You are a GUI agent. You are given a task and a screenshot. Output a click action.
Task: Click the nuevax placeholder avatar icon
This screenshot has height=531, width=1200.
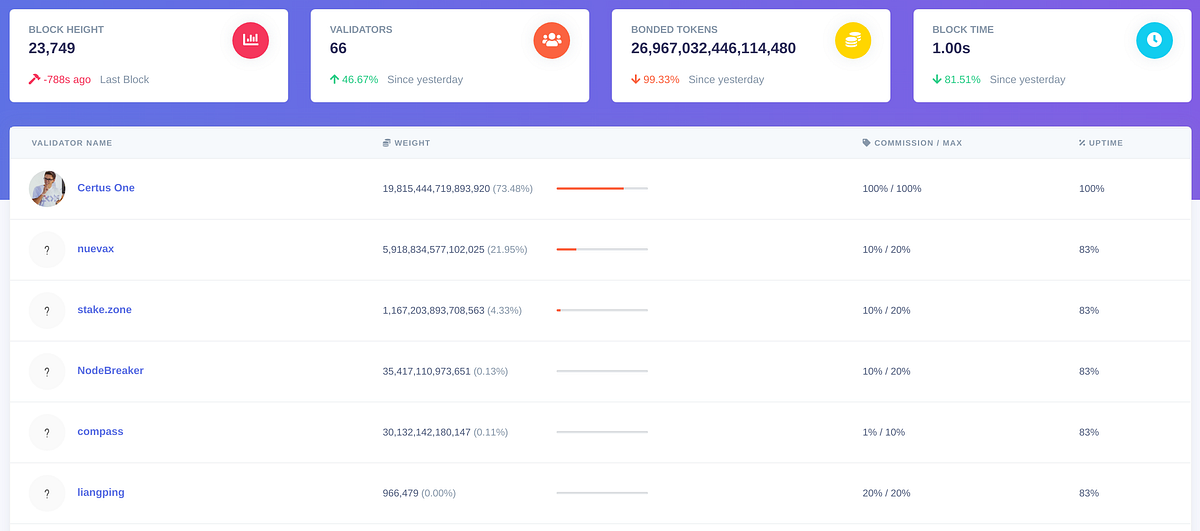(x=47, y=249)
